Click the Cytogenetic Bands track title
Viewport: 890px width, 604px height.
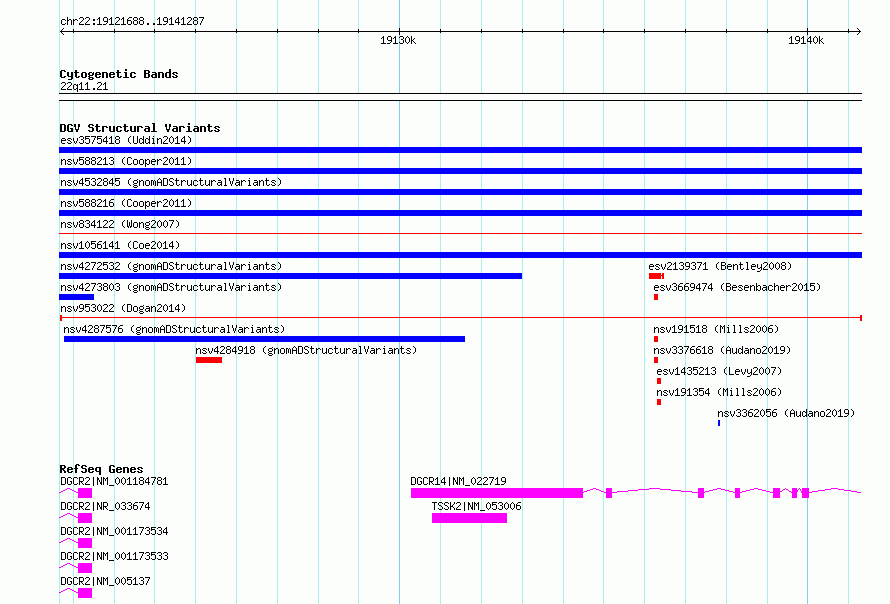tap(119, 74)
